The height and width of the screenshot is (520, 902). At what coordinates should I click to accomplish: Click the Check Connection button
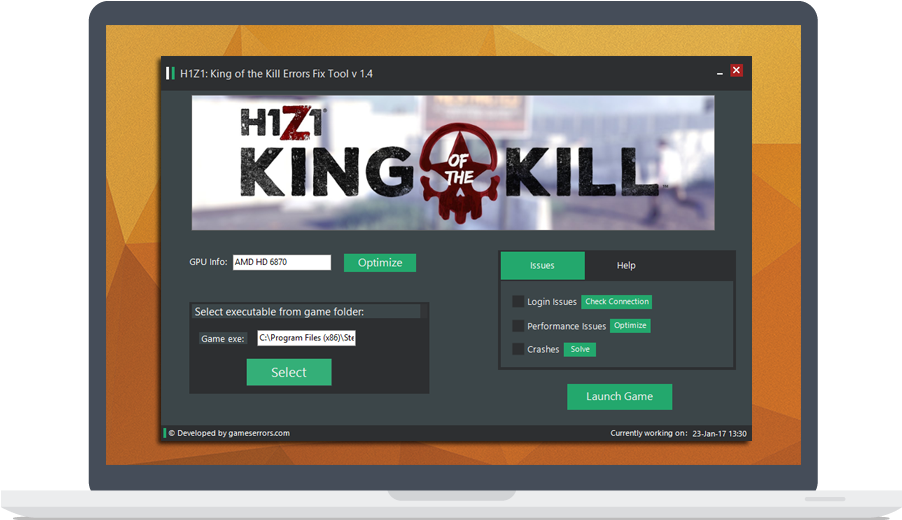point(617,301)
